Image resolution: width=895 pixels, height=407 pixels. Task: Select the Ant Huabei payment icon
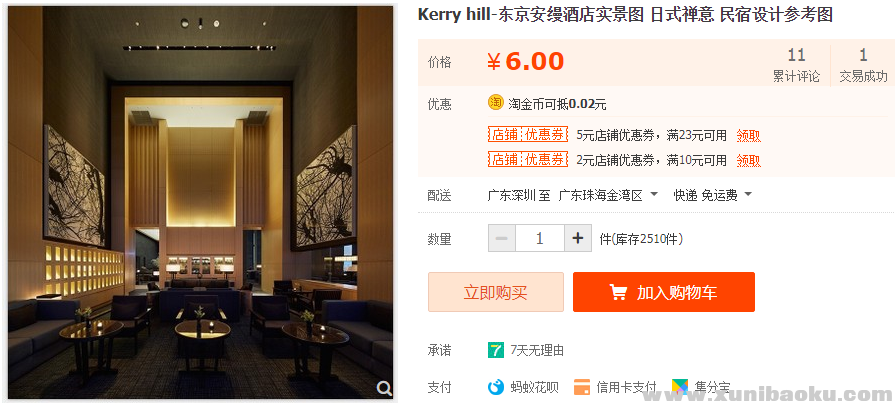point(495,387)
